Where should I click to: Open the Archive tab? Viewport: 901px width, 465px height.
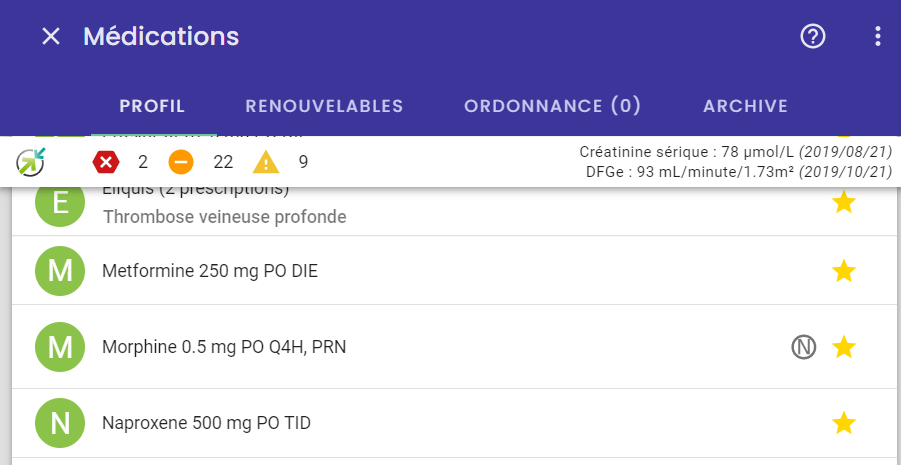click(745, 106)
